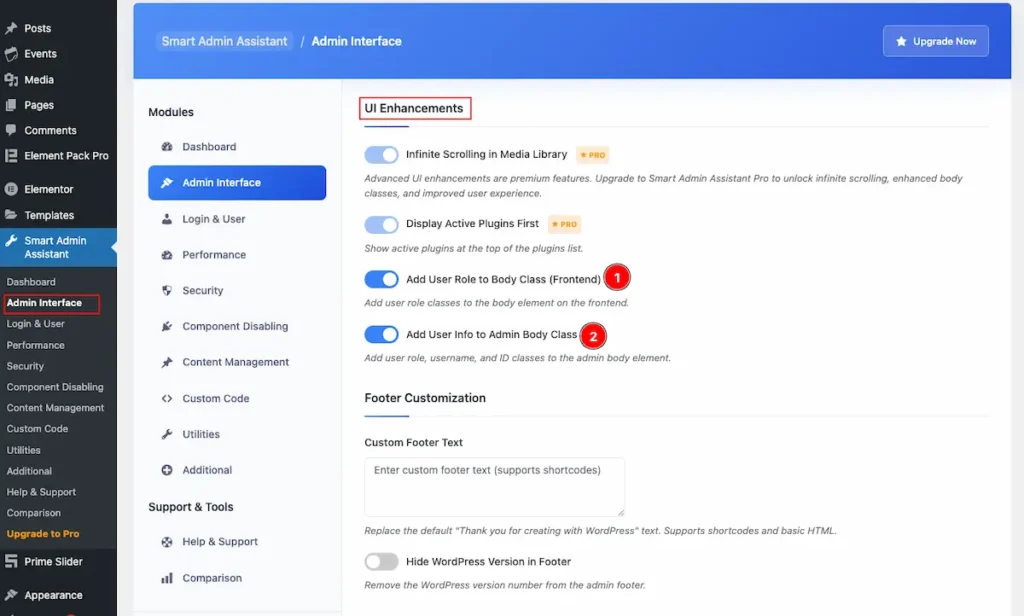Click the Performance module icon

click(167, 255)
